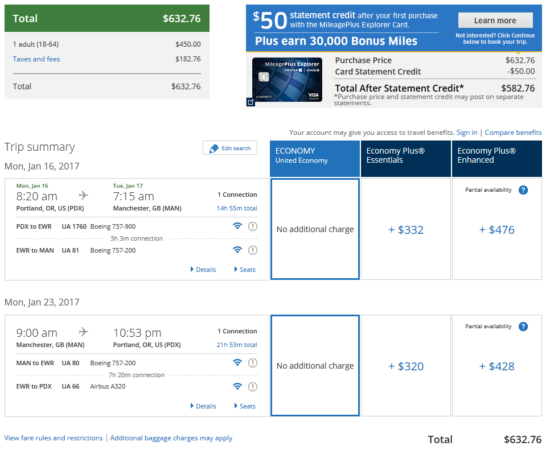Click external link icon on card image

[x=250, y=102]
